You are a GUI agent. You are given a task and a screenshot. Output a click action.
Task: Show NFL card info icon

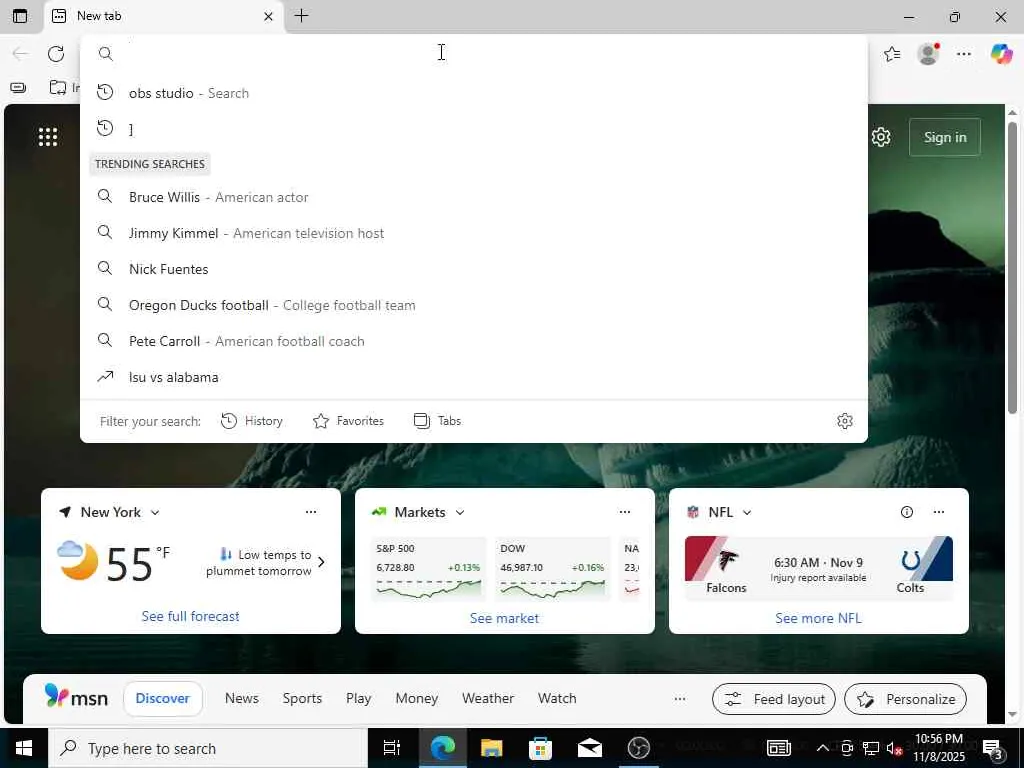point(906,512)
